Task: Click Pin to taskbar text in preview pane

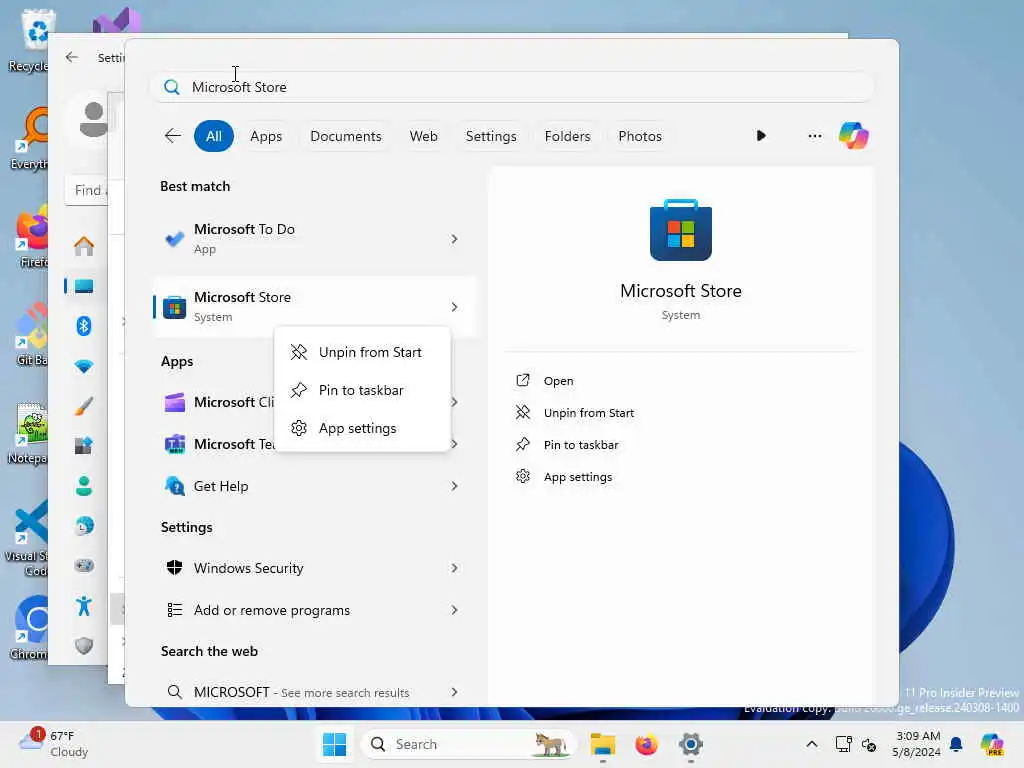Action: [581, 445]
